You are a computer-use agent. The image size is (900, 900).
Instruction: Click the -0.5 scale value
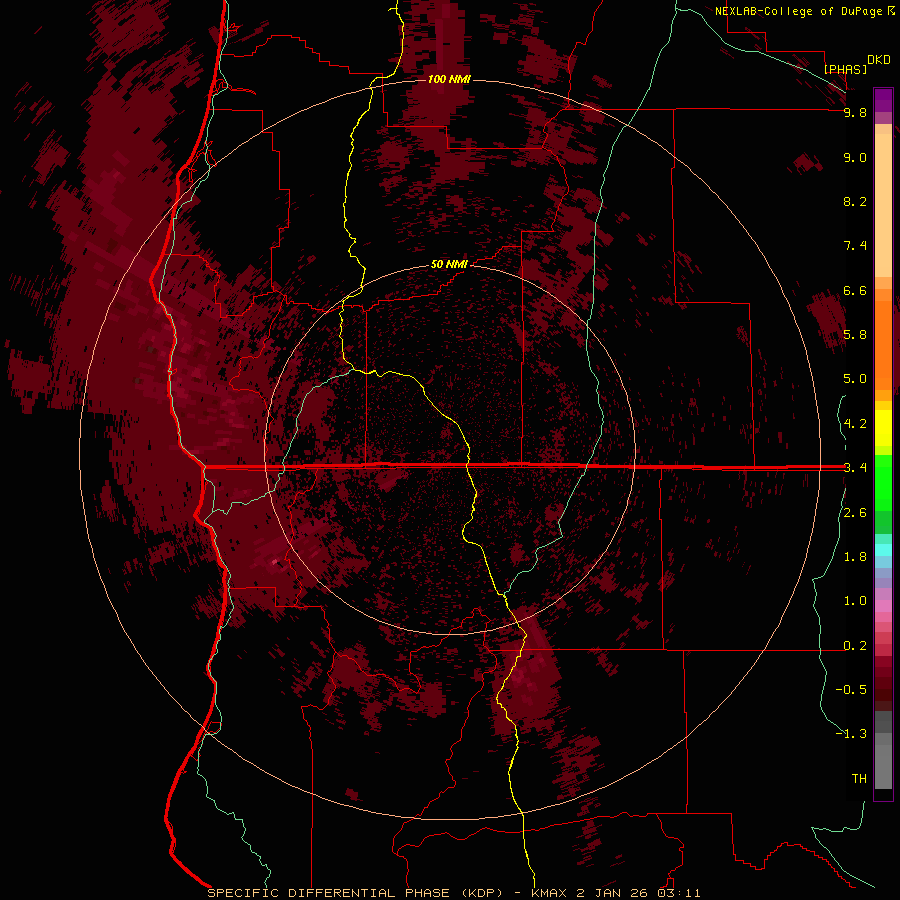coord(851,690)
